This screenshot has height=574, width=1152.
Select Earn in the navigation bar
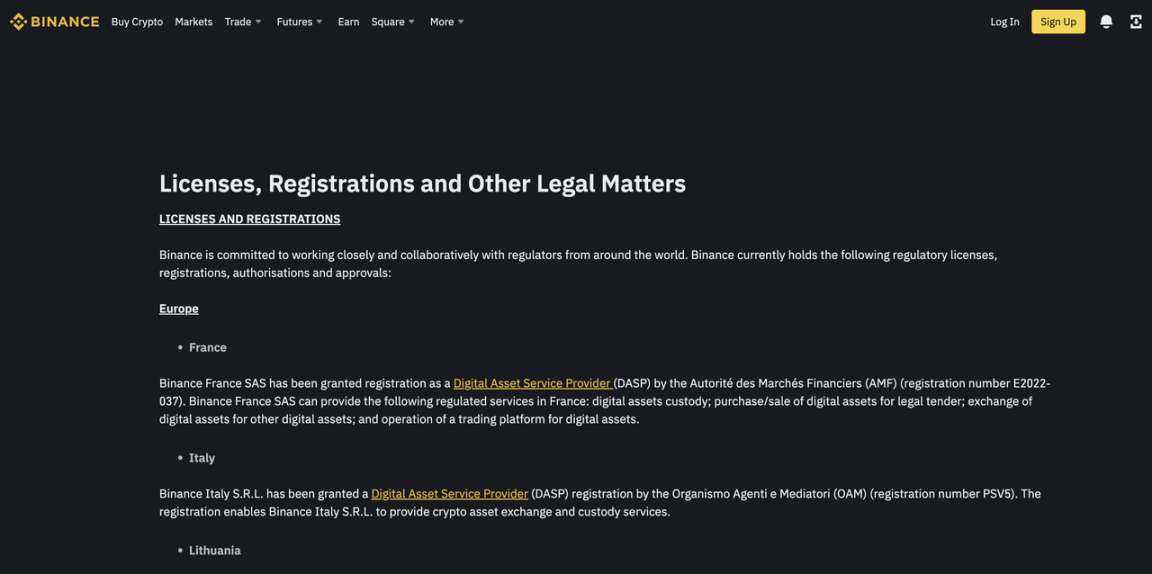pyautogui.click(x=348, y=22)
